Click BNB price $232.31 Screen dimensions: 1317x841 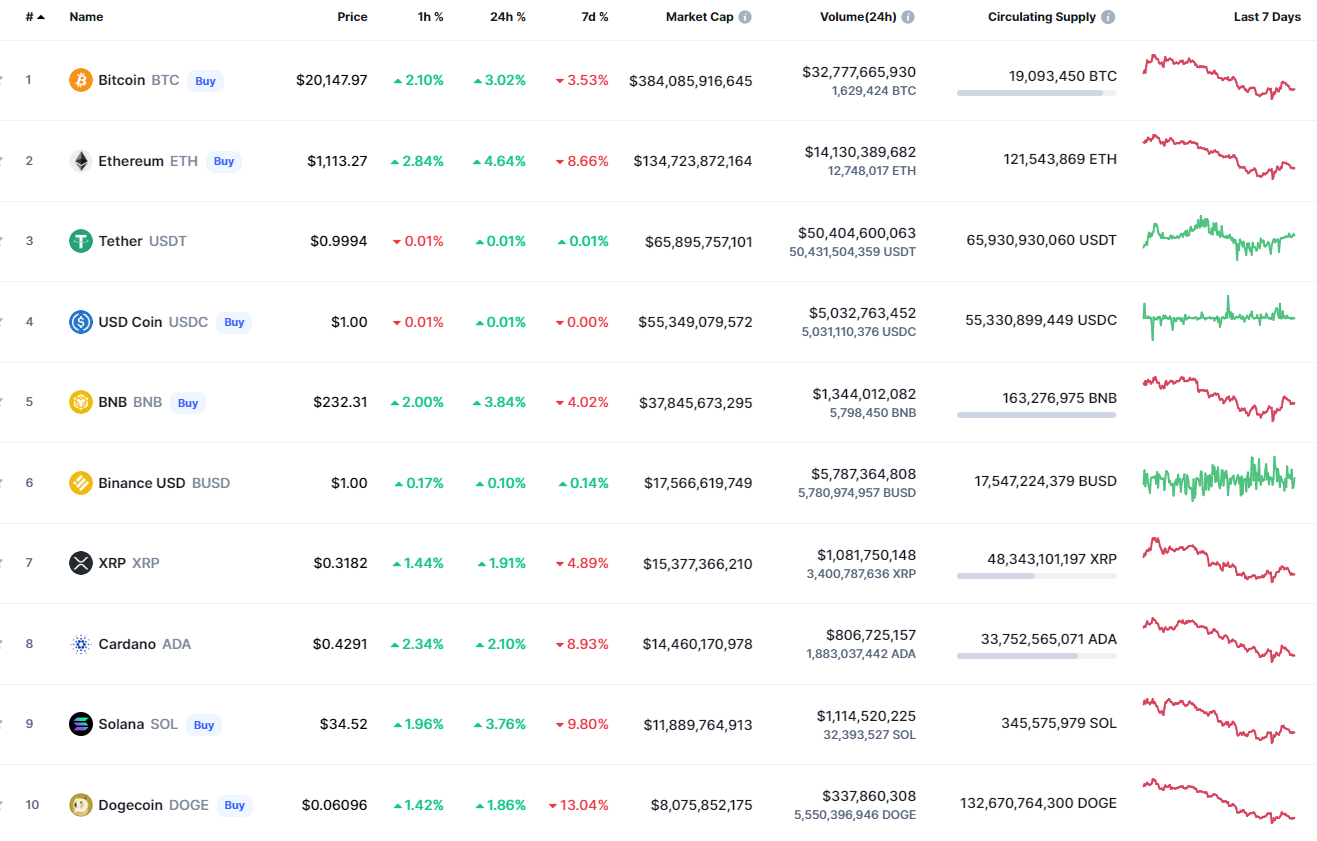click(340, 402)
